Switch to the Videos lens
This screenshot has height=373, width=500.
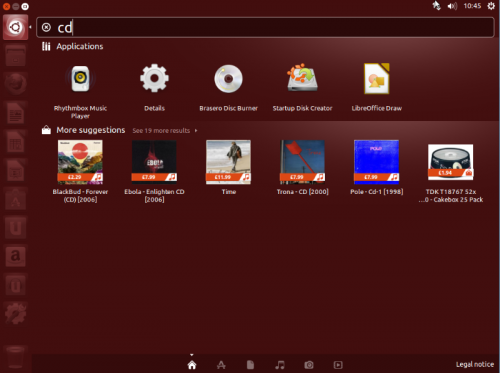338,365
